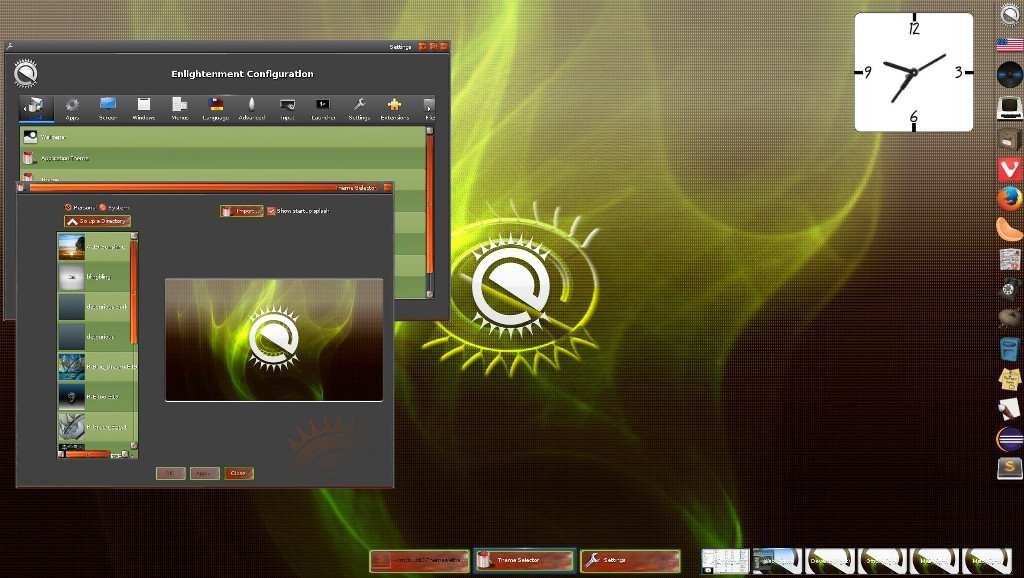This screenshot has height=578, width=1024.
Task: Open the Settings category with wrench icon
Action: tap(359, 108)
